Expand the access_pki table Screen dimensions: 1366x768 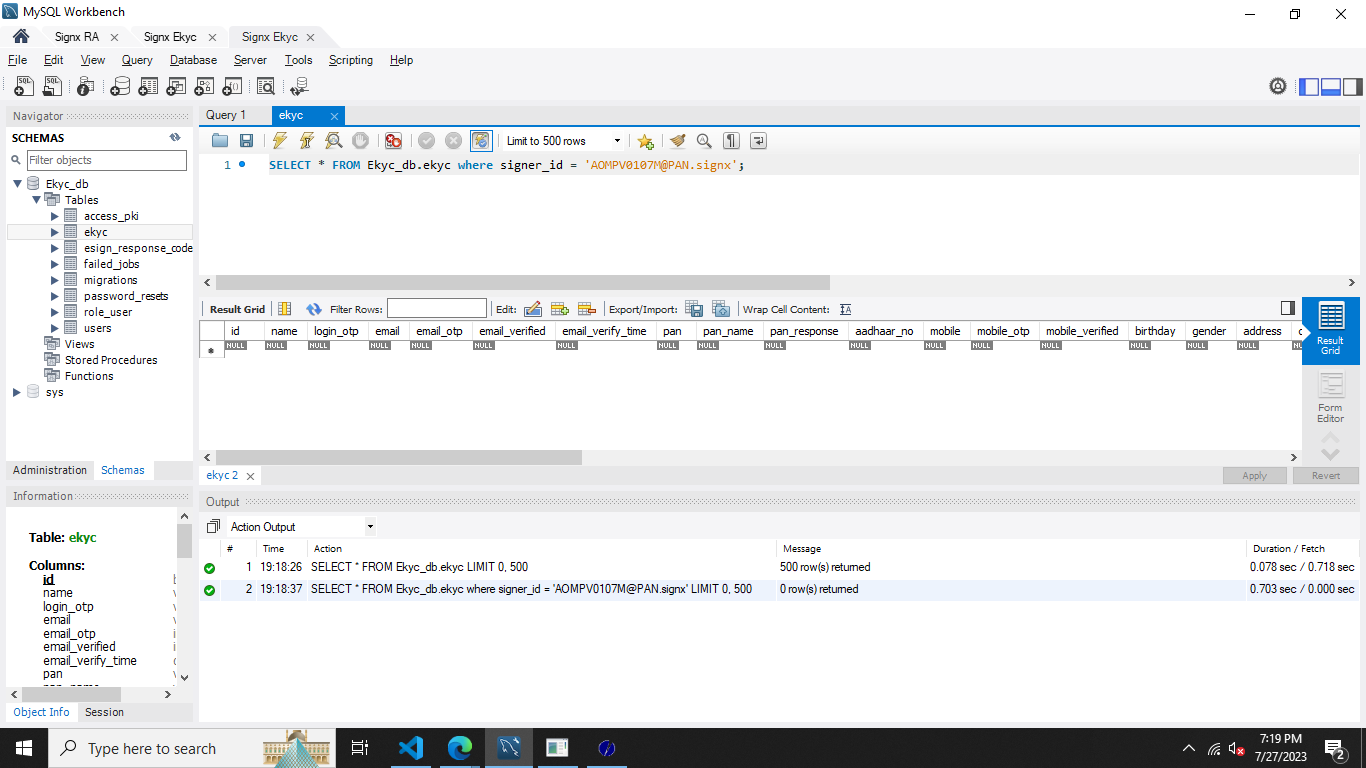(x=55, y=216)
